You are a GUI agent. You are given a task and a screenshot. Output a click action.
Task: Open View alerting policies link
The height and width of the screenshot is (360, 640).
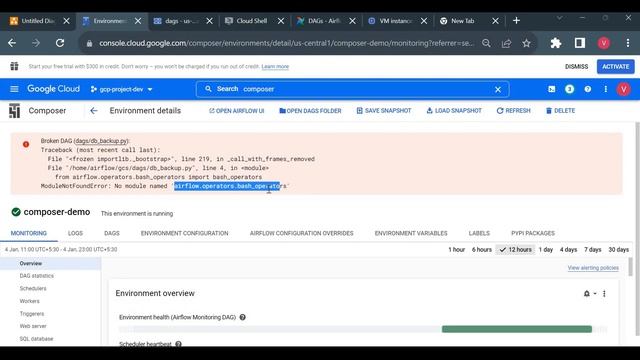point(593,268)
